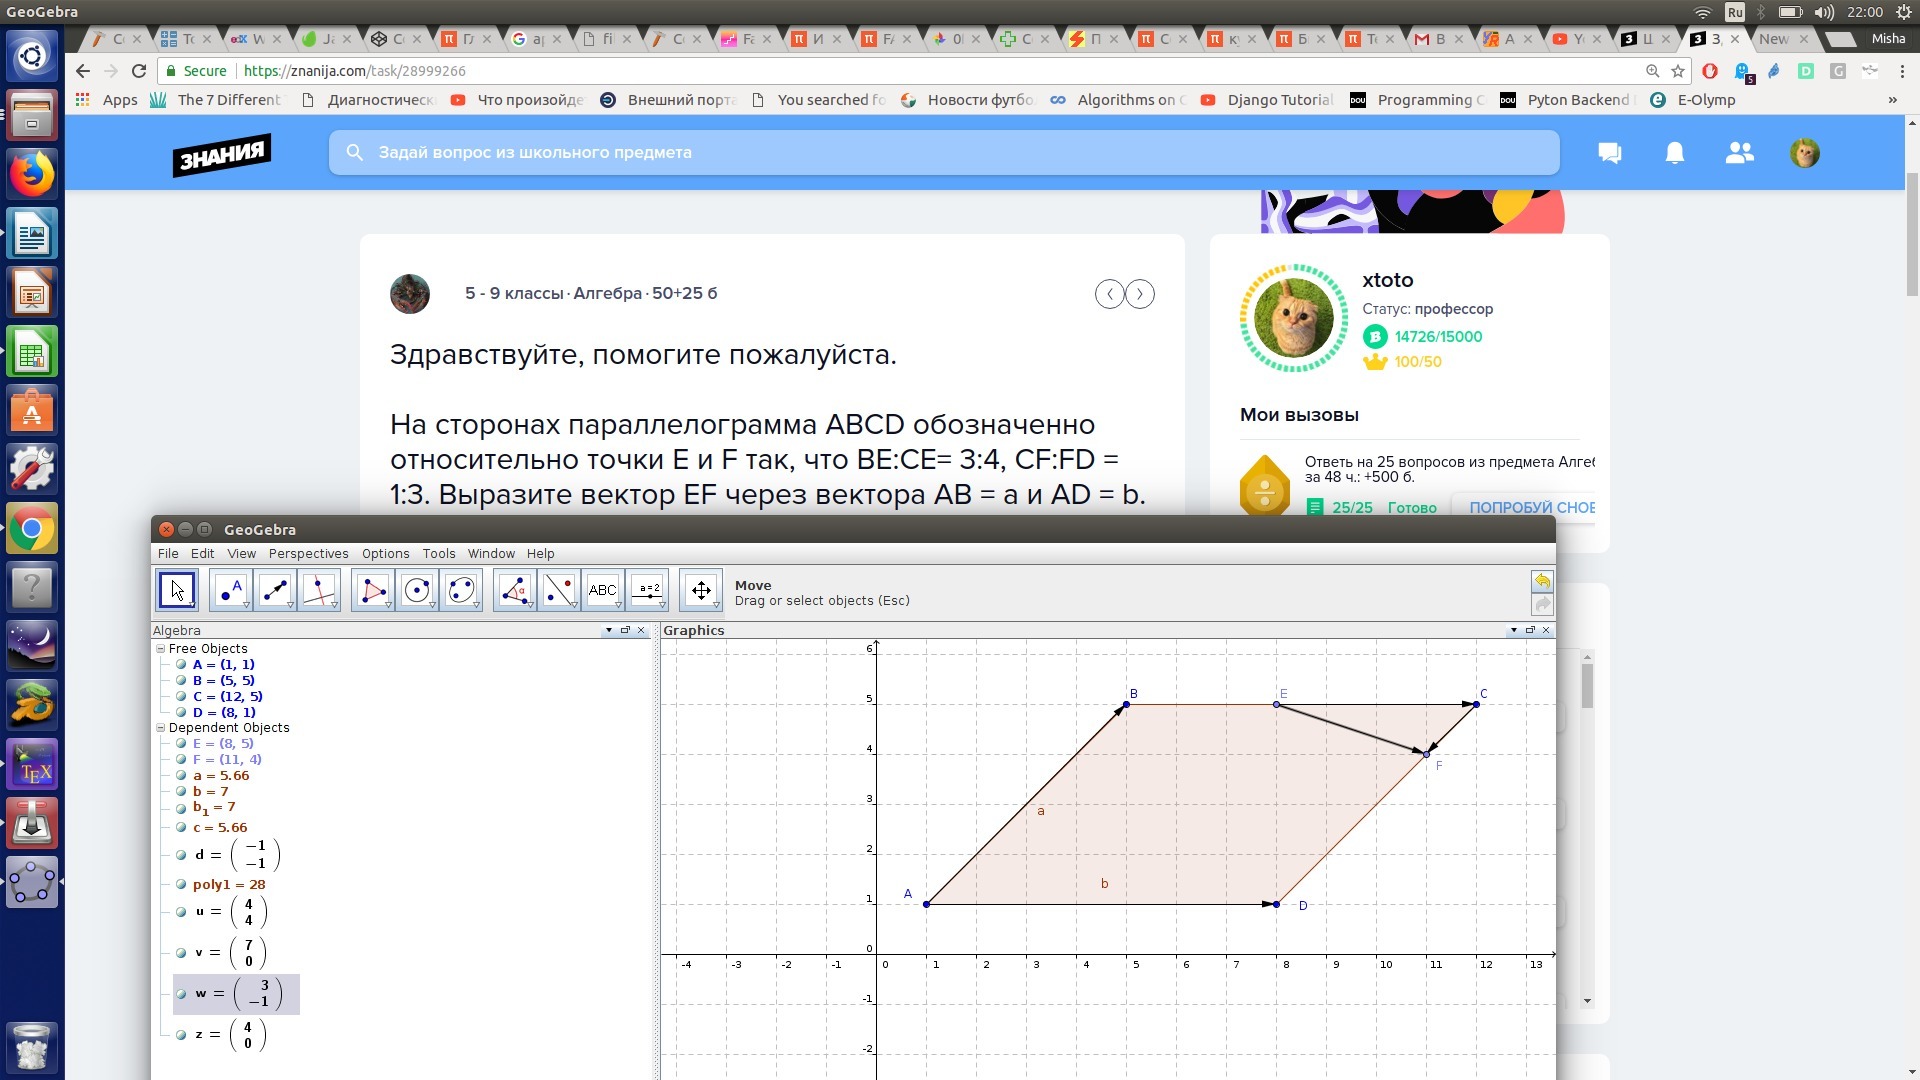Open the Options menu

(385, 554)
